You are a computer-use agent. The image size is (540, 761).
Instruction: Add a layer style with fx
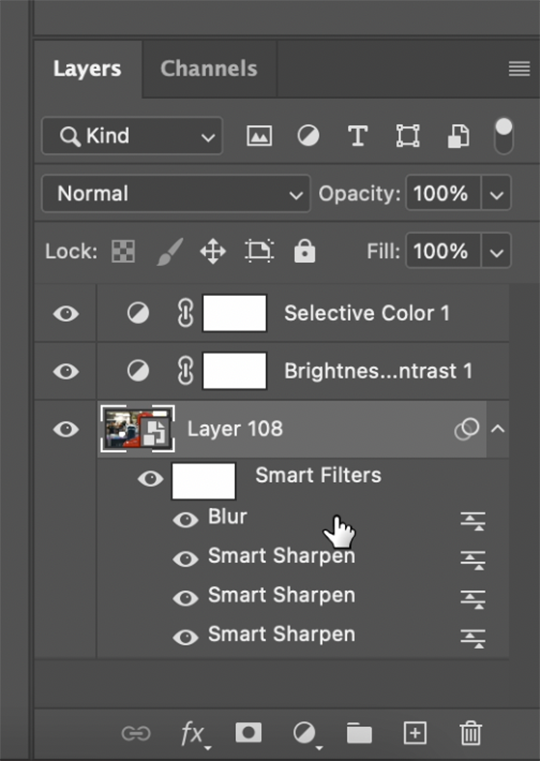coord(194,734)
